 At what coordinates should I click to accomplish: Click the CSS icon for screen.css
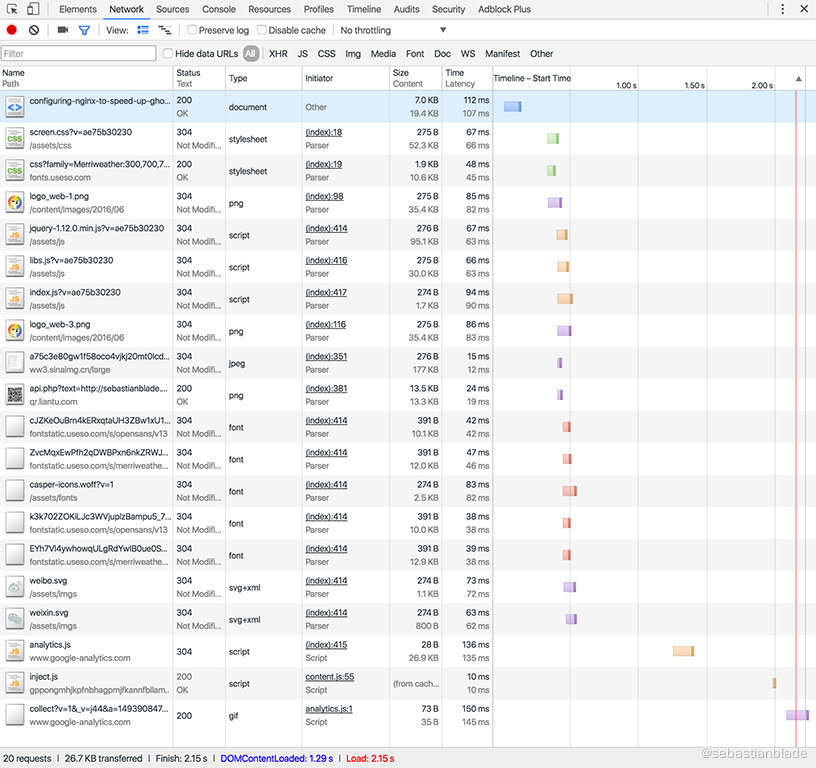pyautogui.click(x=15, y=139)
